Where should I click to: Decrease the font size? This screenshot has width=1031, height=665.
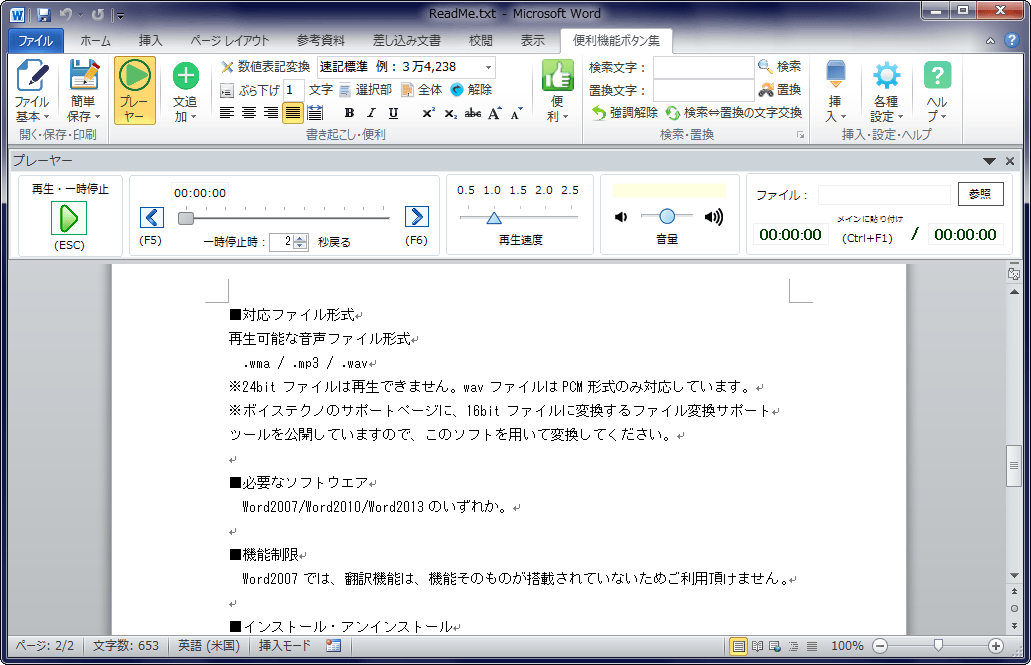click(x=517, y=113)
